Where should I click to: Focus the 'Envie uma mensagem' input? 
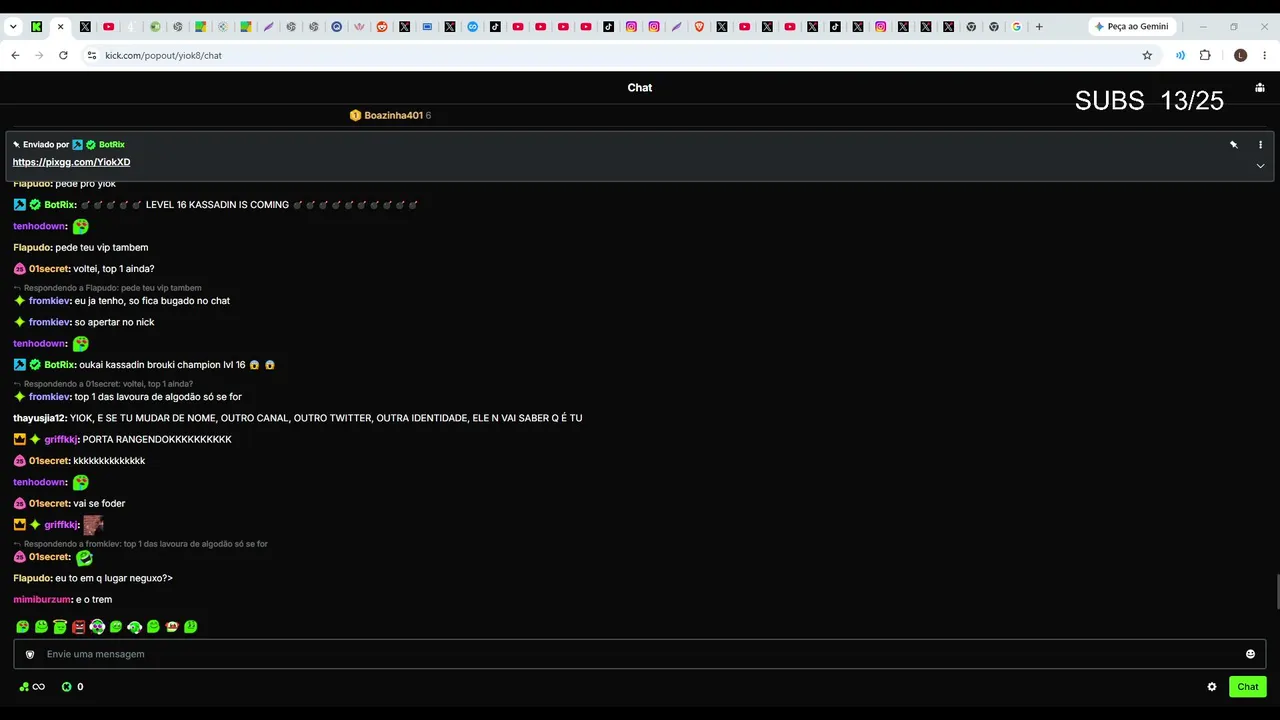(640, 654)
